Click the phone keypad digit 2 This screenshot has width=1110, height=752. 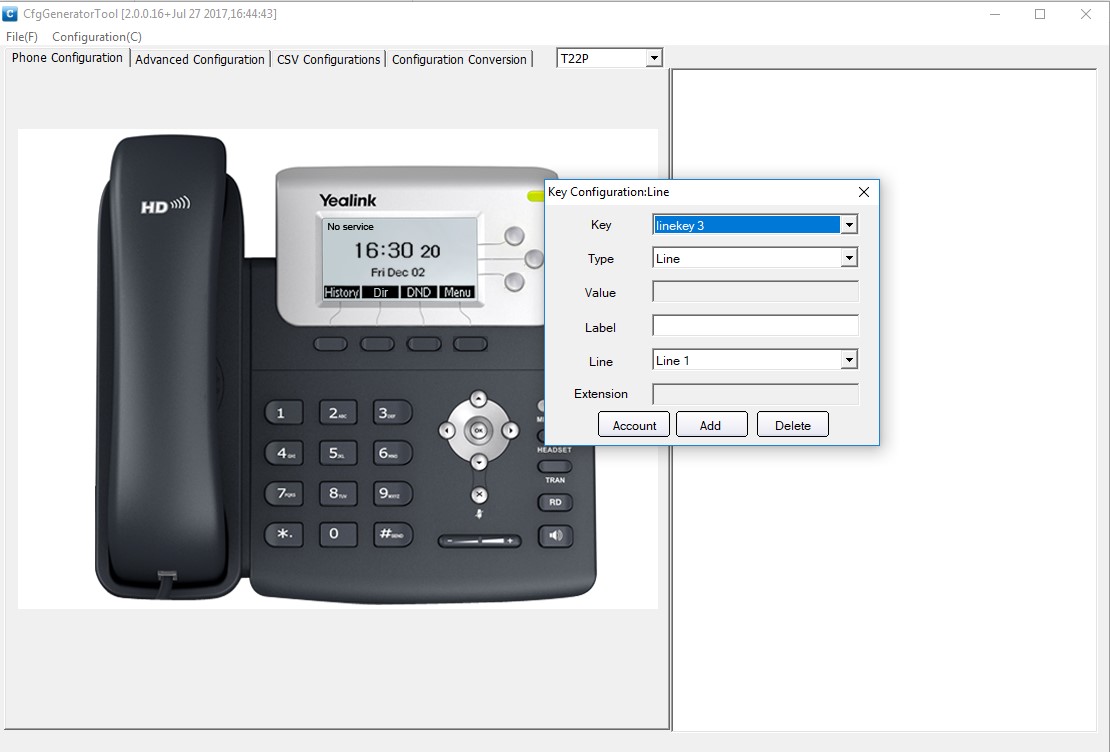click(x=338, y=413)
